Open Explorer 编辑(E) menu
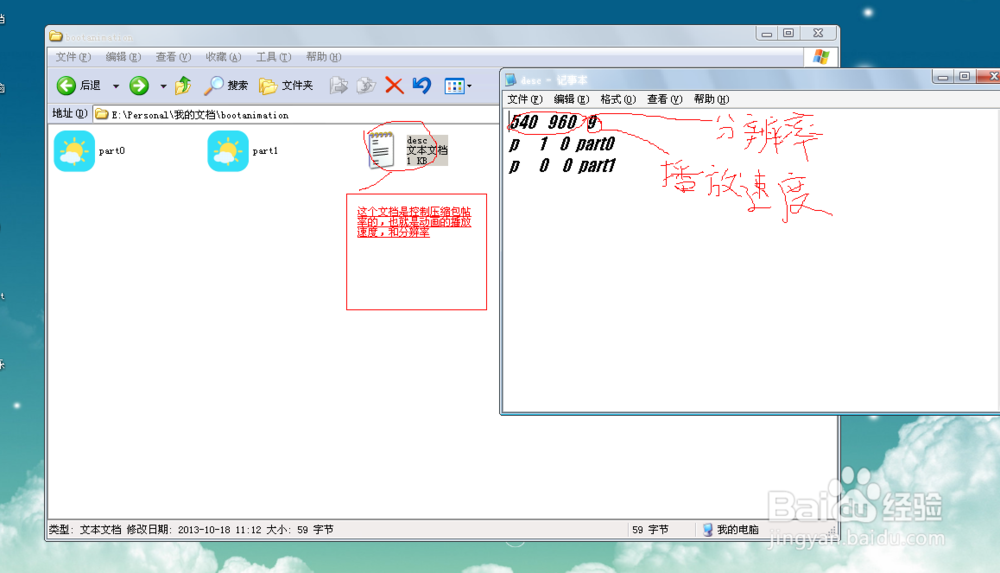1000x573 pixels. (x=123, y=57)
